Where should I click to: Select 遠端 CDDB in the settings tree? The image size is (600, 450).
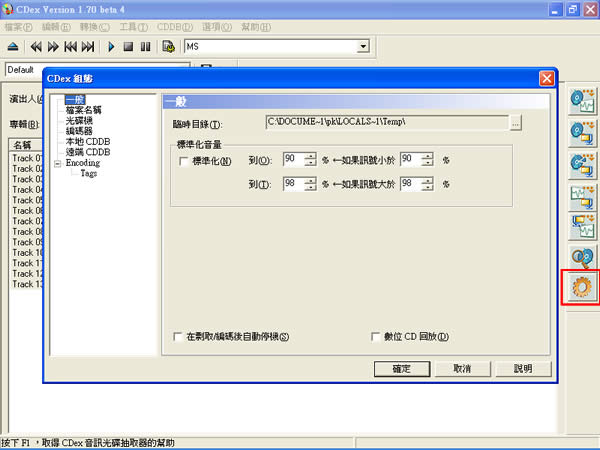point(88,152)
